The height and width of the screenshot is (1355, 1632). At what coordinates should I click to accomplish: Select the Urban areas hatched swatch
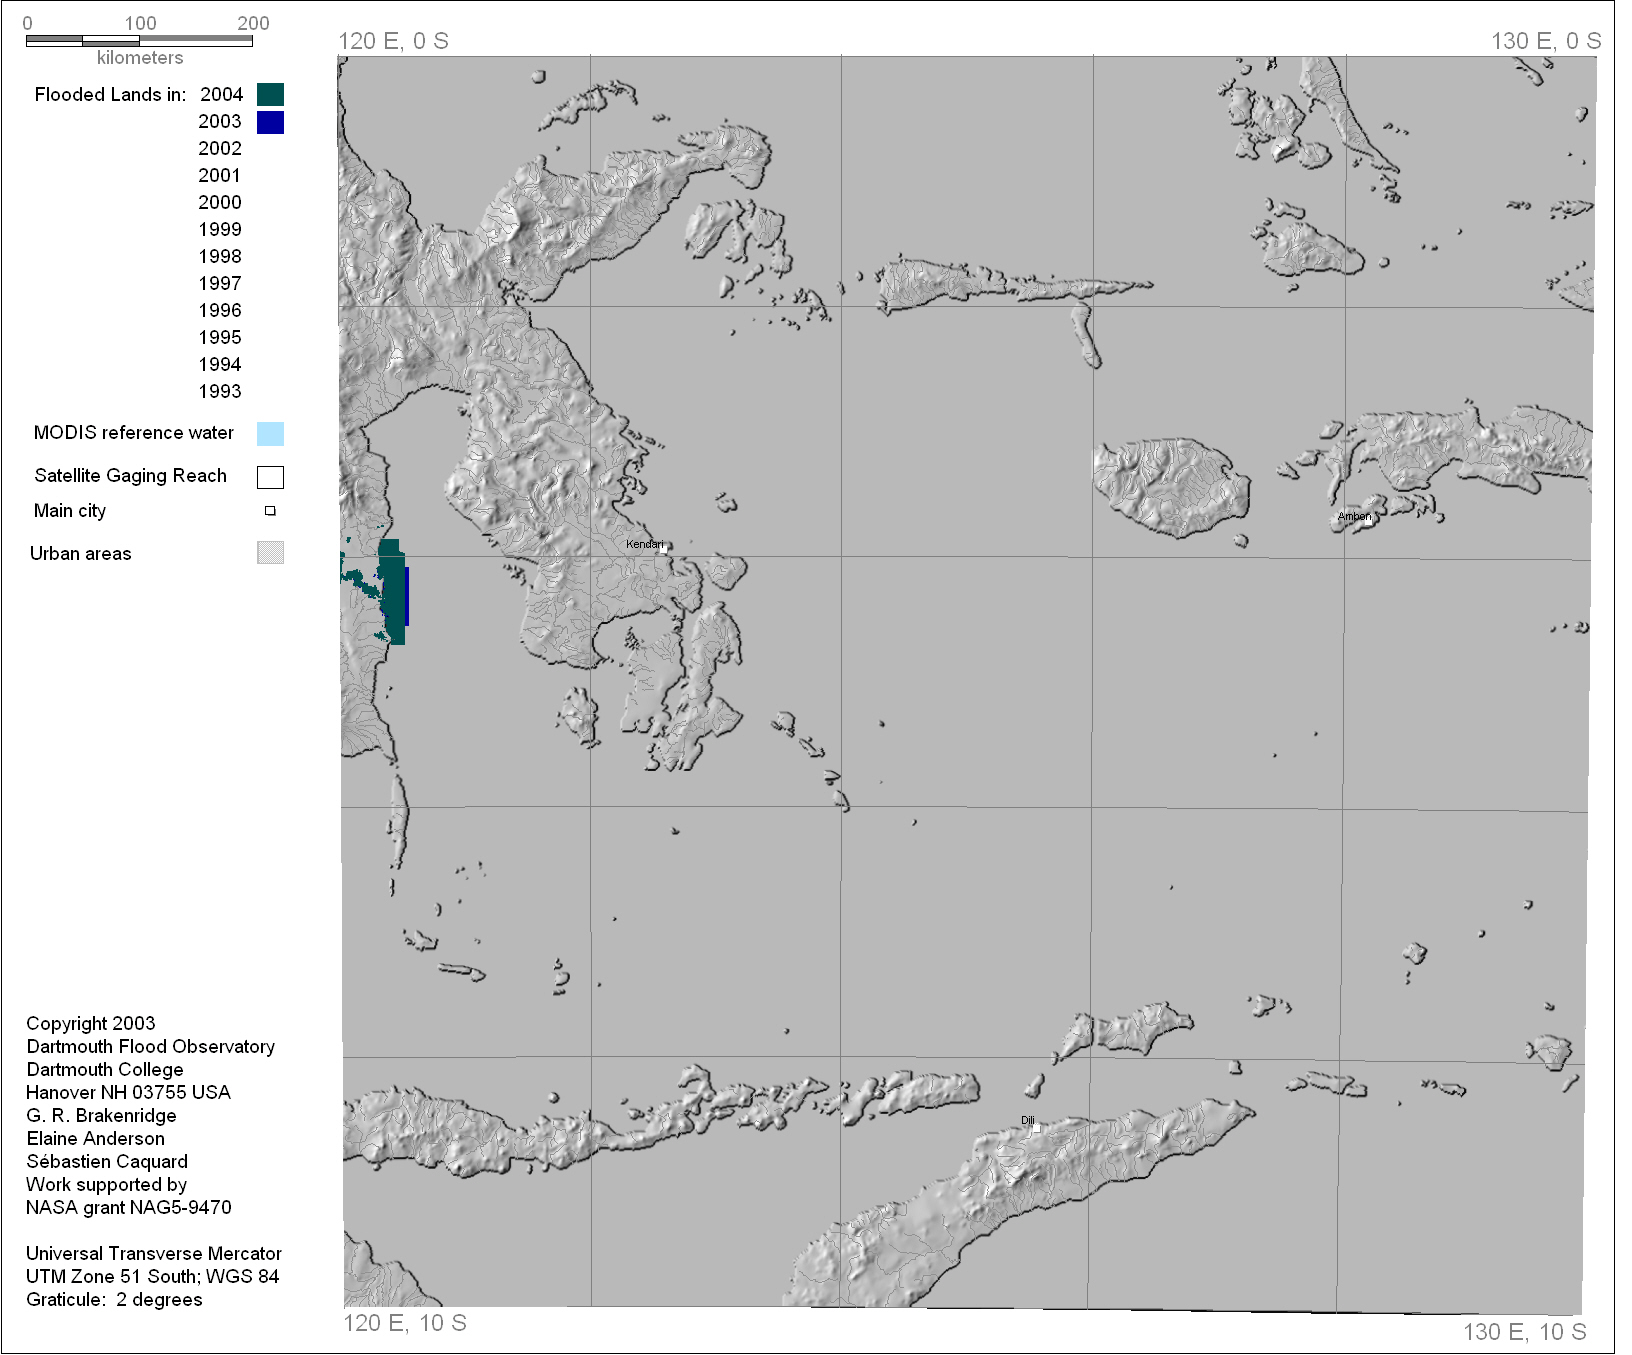(270, 553)
